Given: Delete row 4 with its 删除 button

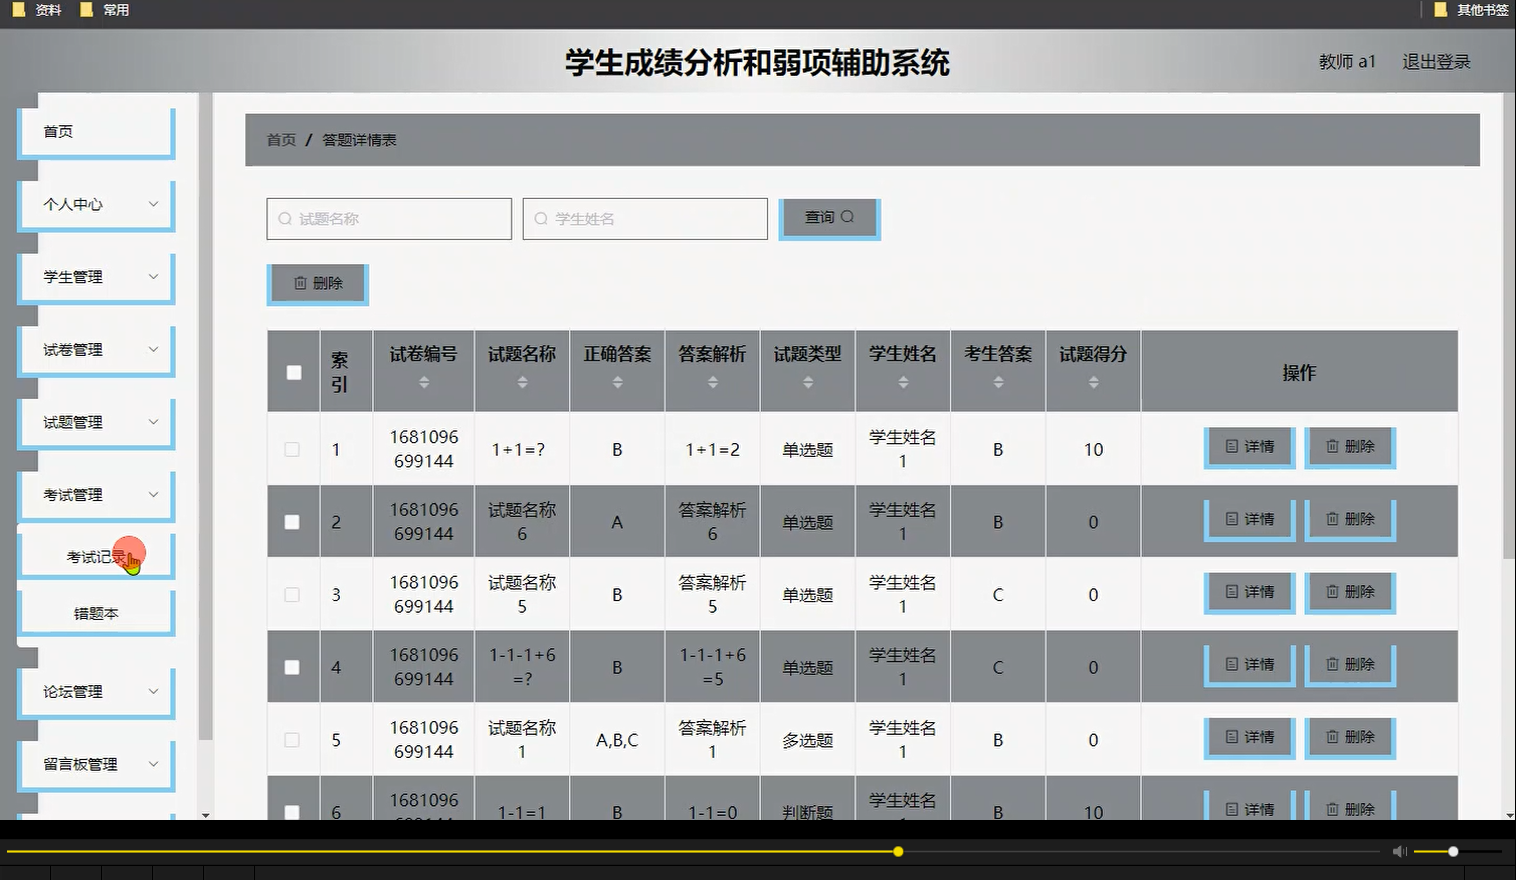Looking at the screenshot, I should coord(1350,665).
